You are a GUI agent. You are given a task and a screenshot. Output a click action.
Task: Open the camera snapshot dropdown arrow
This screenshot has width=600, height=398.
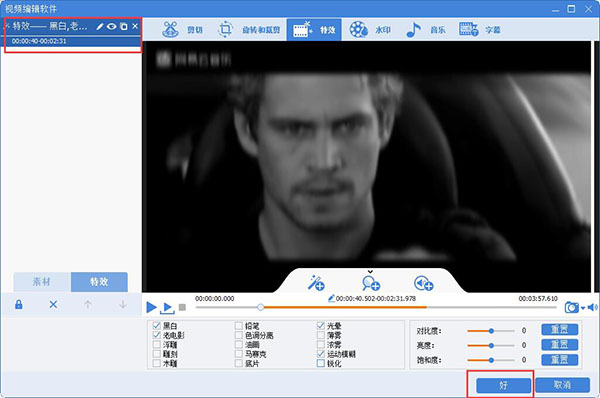point(583,308)
